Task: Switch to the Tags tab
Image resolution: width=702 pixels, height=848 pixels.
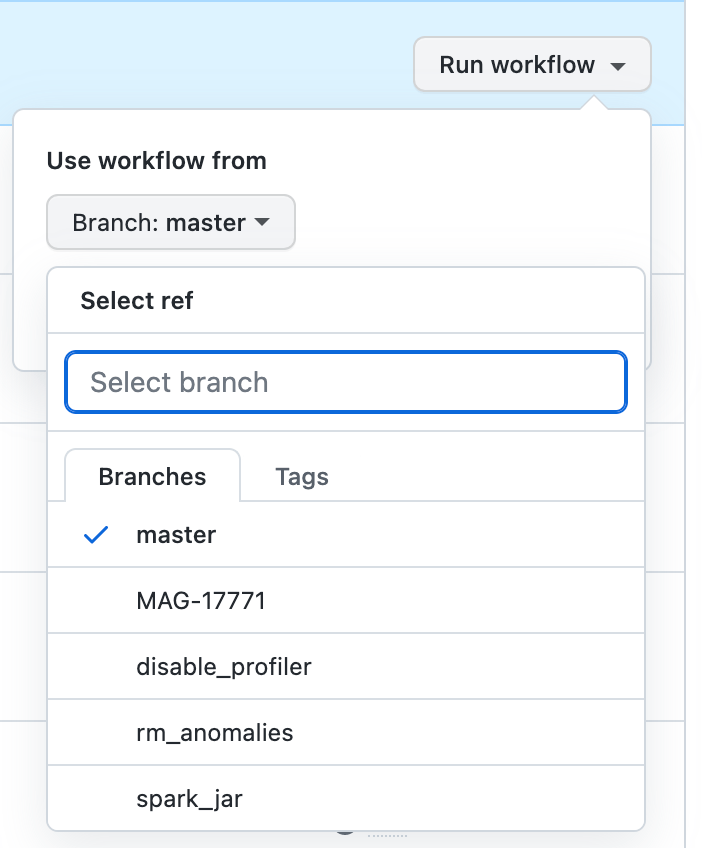Action: click(302, 476)
